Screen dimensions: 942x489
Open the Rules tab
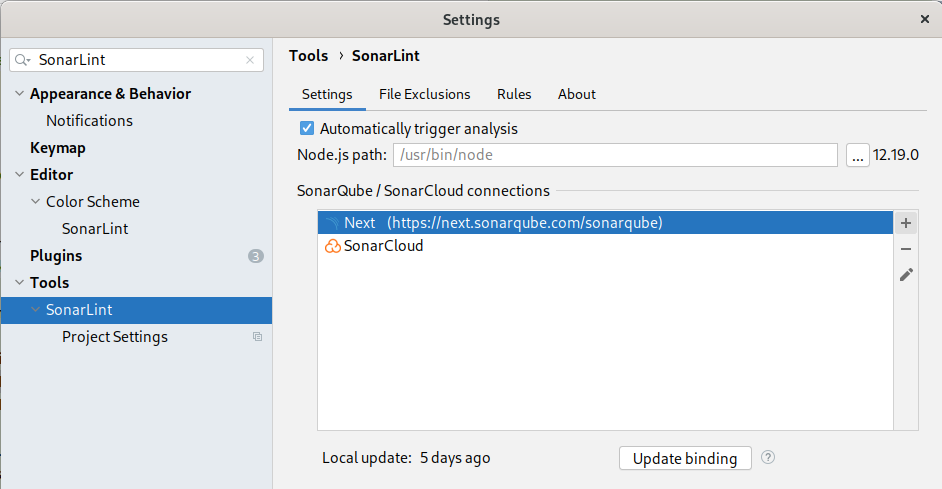pyautogui.click(x=514, y=94)
